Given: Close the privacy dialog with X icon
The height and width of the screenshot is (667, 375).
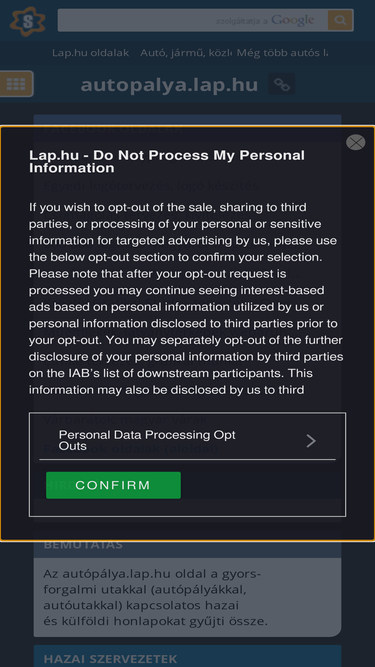Looking at the screenshot, I should coord(355,142).
